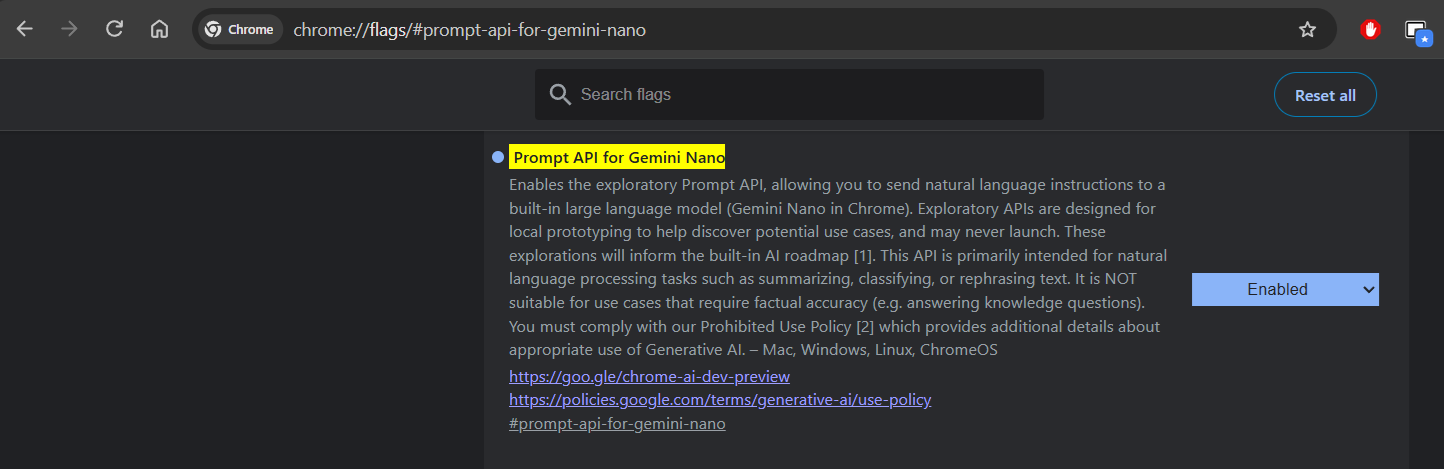Click the blue dot beside Prompt API flag
The image size is (1444, 471).
coord(498,158)
